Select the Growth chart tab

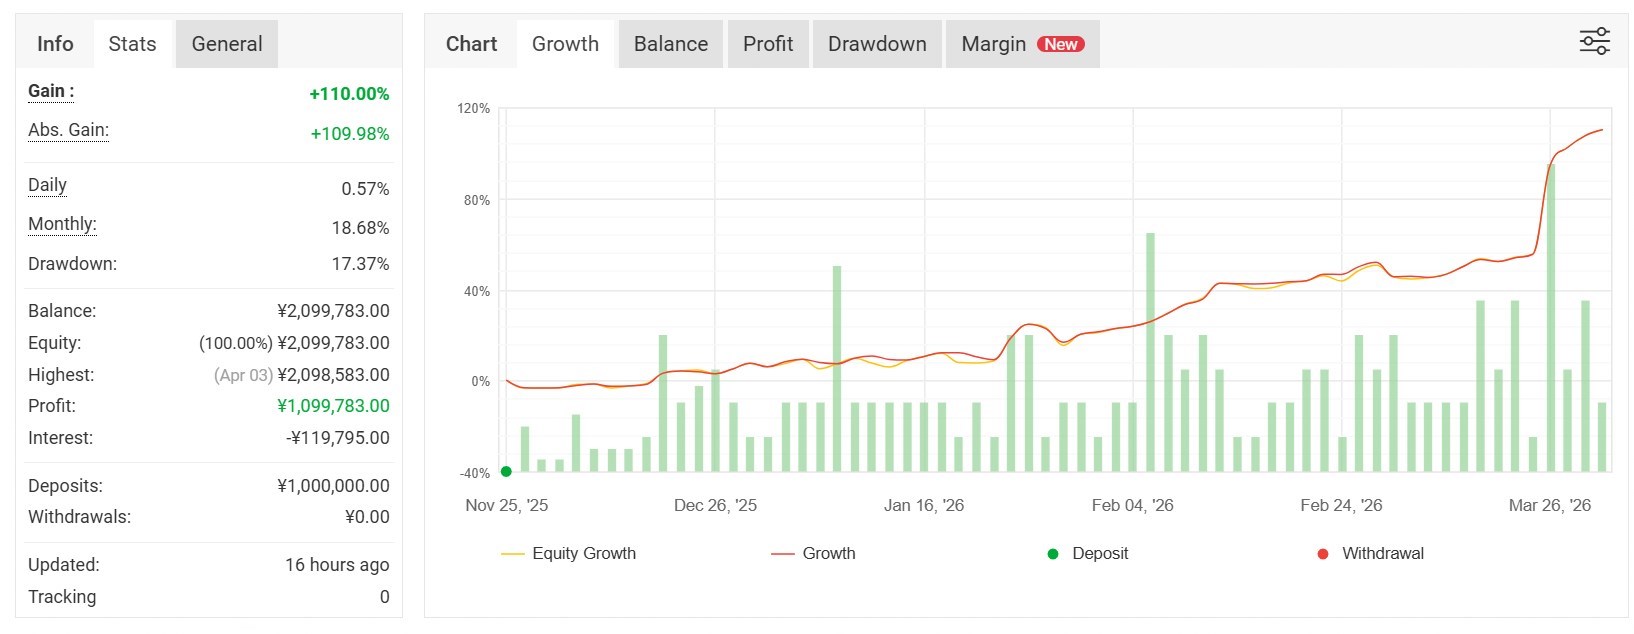point(565,44)
